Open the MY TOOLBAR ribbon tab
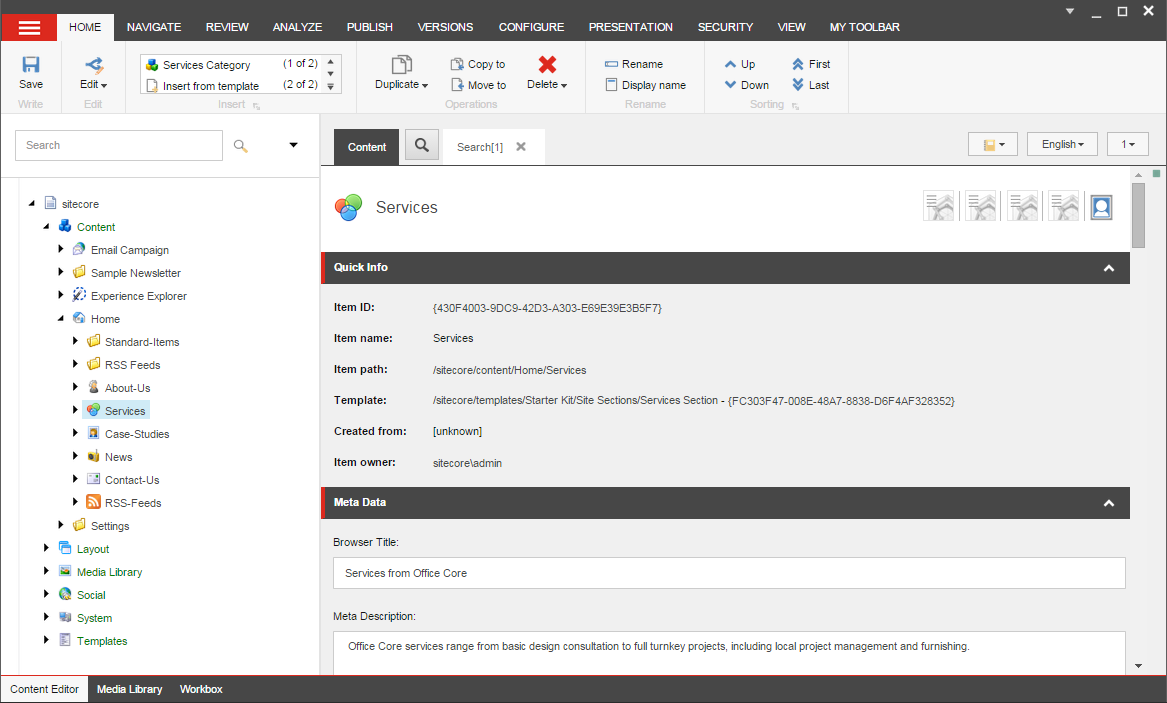 point(864,27)
